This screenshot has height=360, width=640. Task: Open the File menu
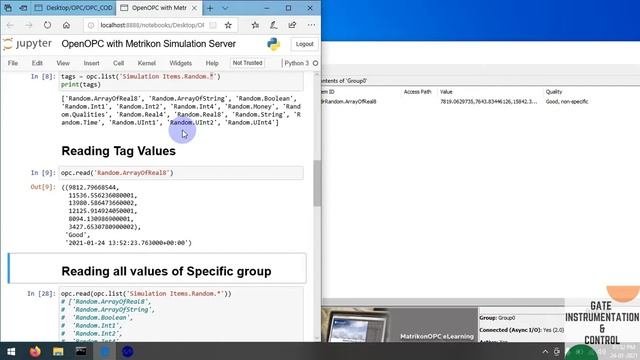tap(13, 63)
